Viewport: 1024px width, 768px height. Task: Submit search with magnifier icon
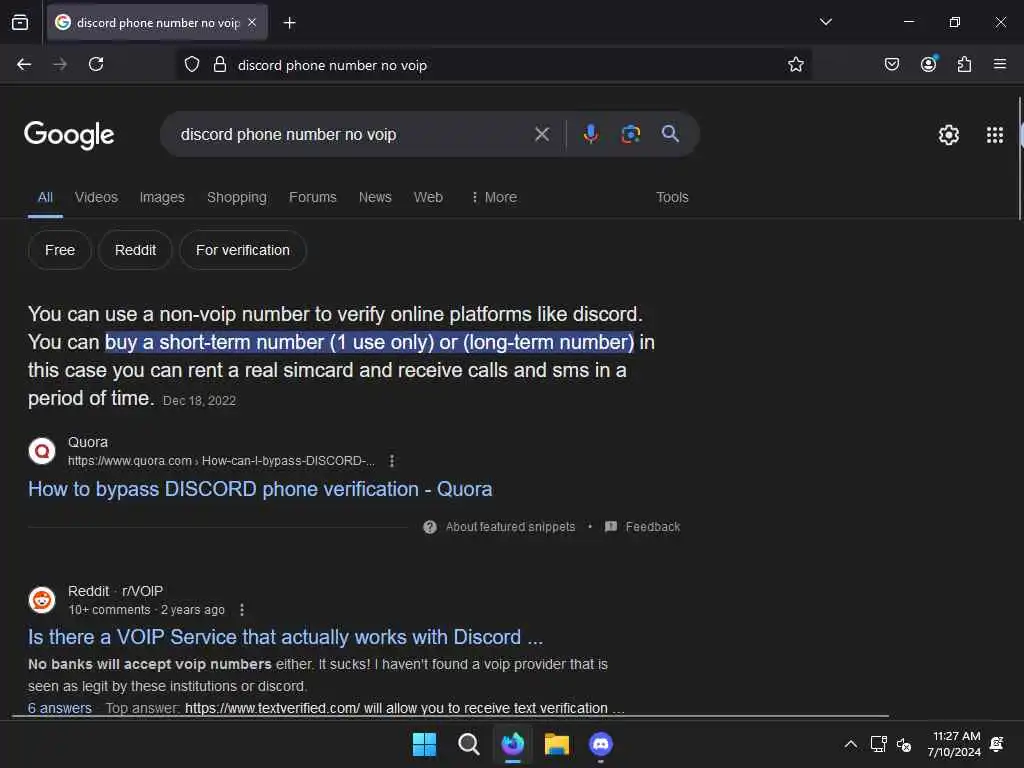pos(670,134)
